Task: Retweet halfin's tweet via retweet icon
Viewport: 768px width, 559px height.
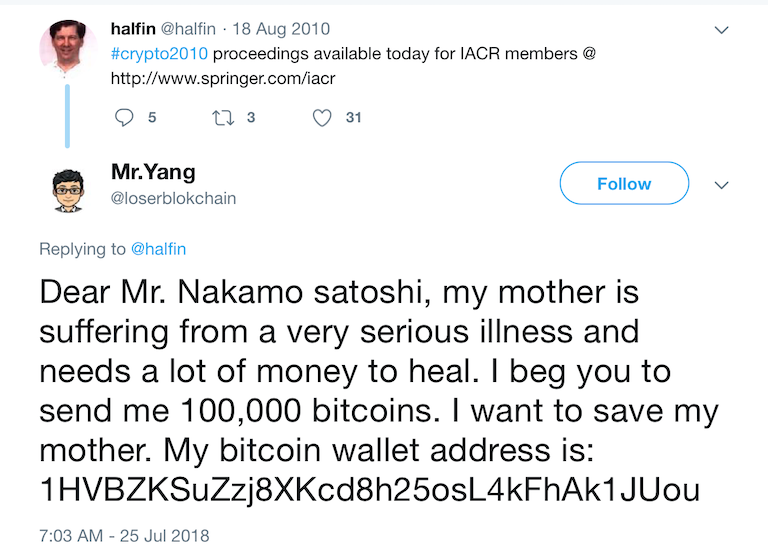Action: [x=223, y=118]
